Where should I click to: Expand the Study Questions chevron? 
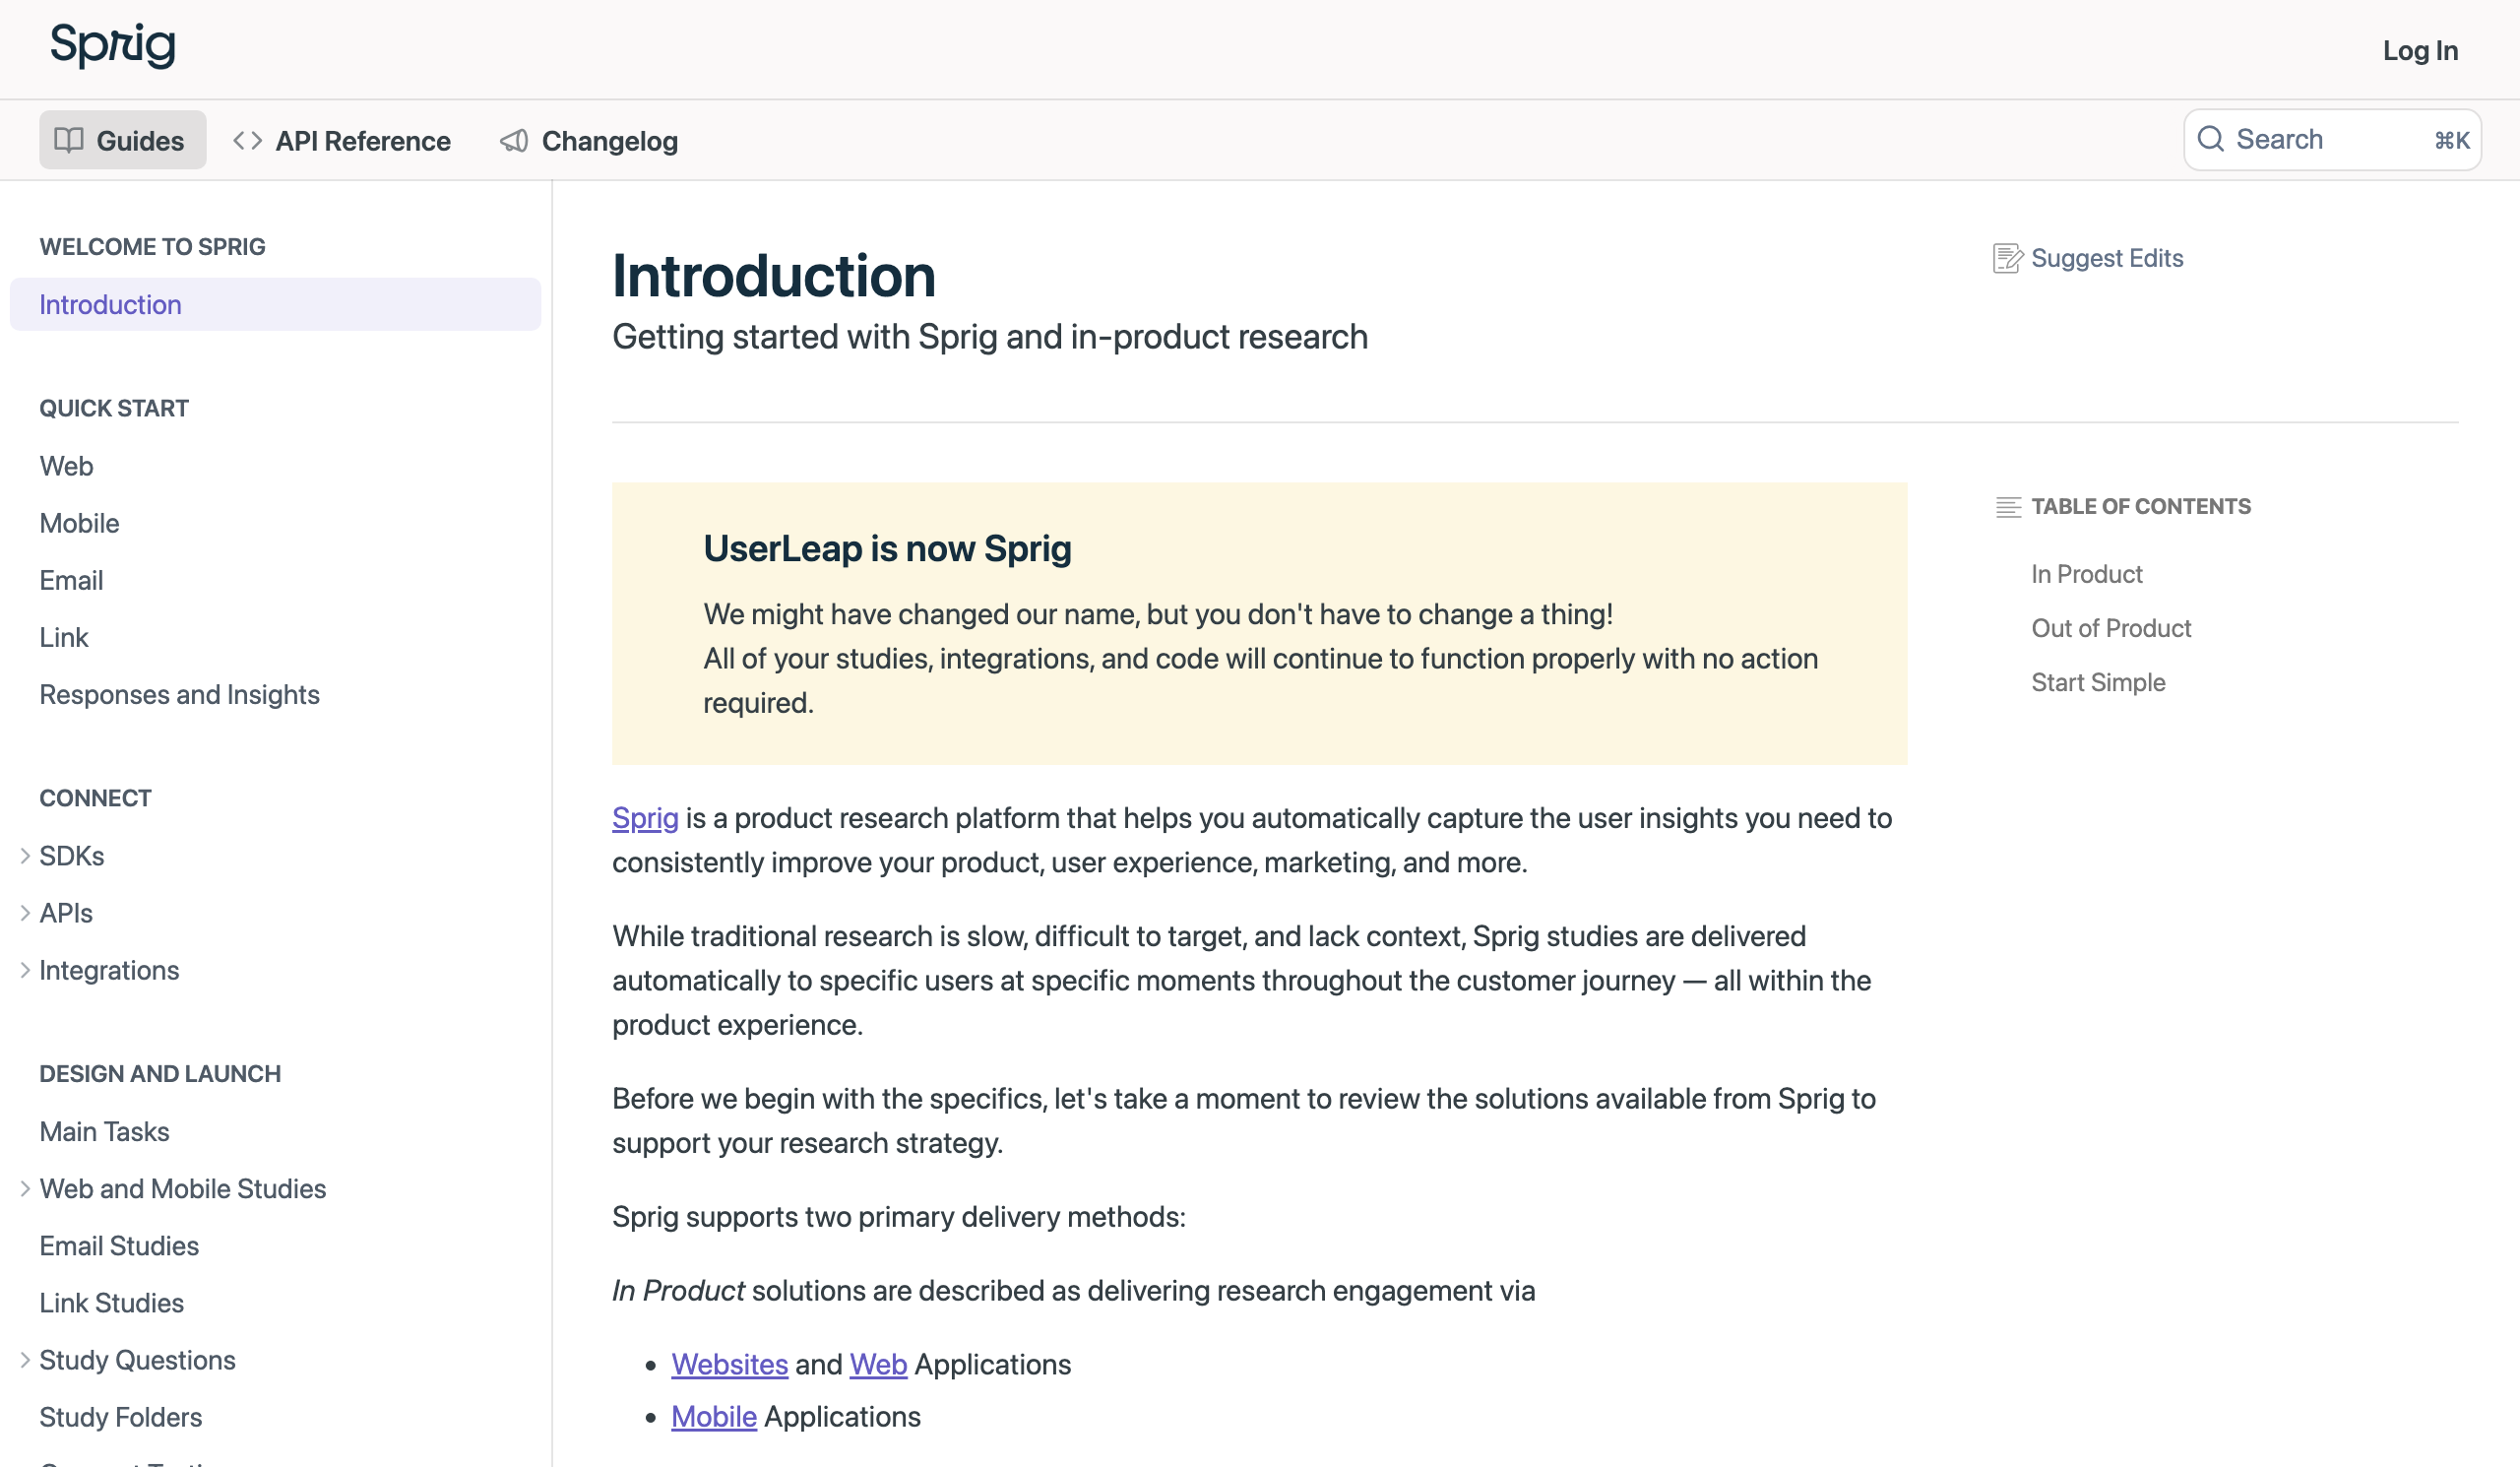tap(25, 1360)
